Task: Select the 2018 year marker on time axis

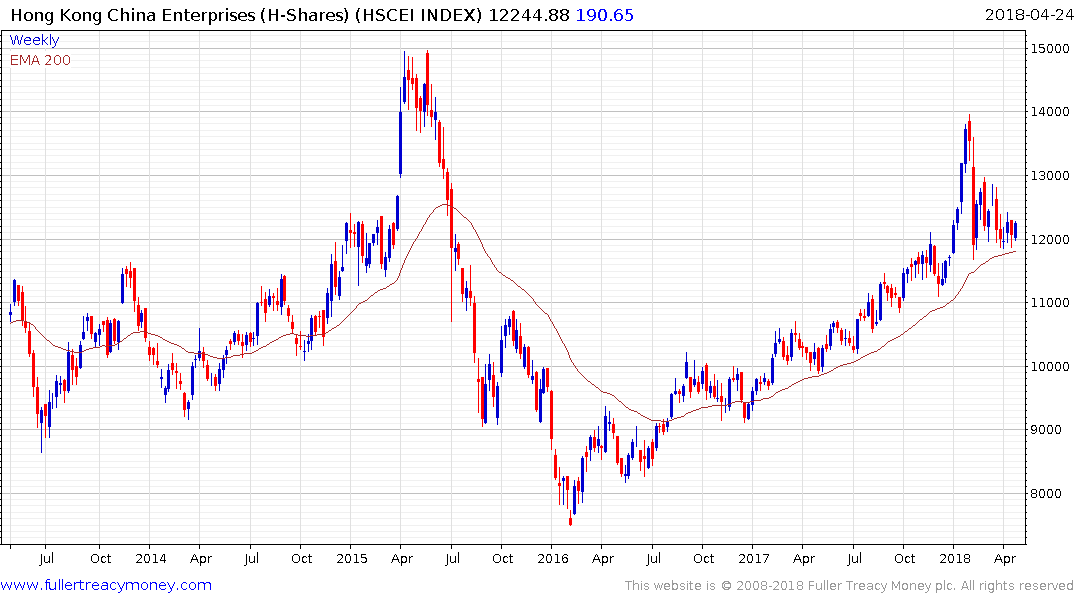Action: point(955,559)
